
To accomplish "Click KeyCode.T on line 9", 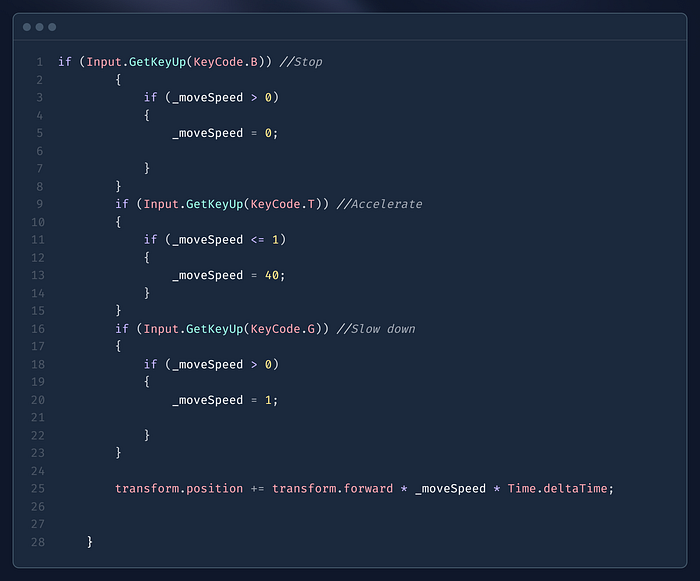I will pyautogui.click(x=283, y=204).
